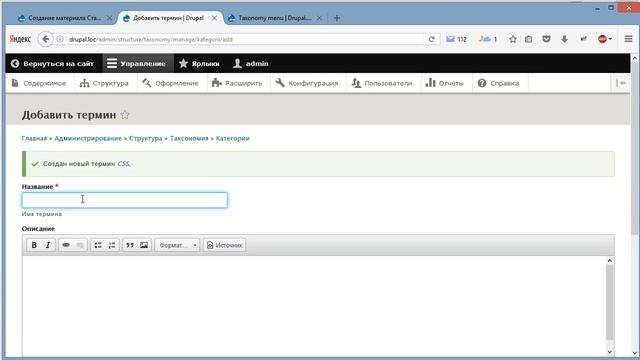Click the site info icon in address bar

click(60, 39)
